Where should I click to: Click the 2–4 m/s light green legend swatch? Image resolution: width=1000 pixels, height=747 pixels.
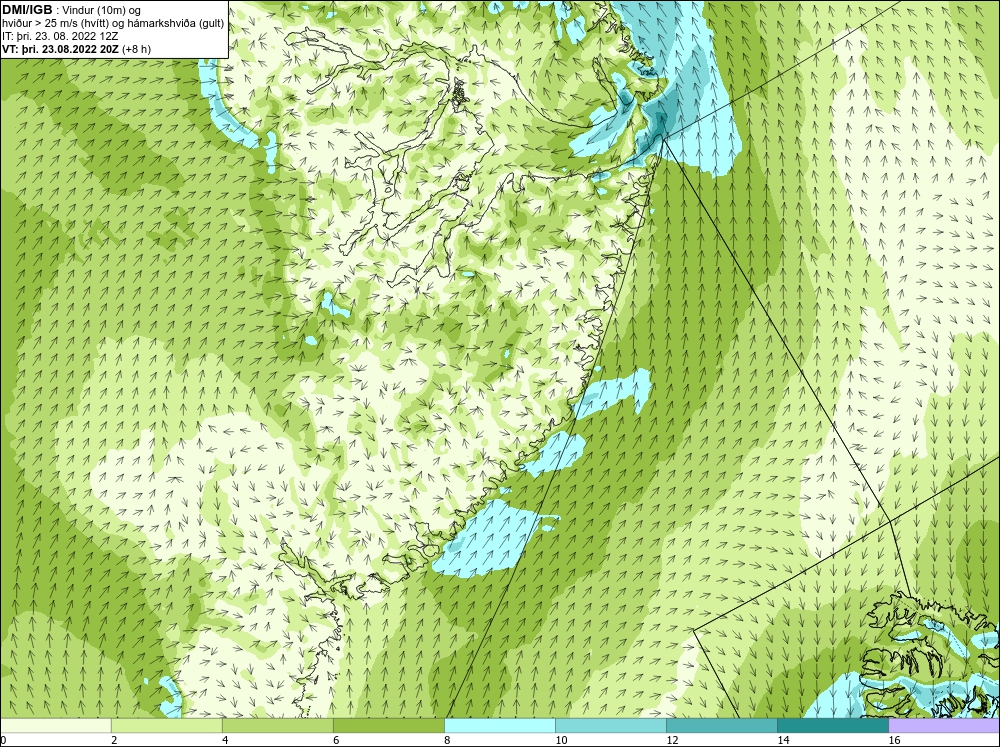click(166, 725)
